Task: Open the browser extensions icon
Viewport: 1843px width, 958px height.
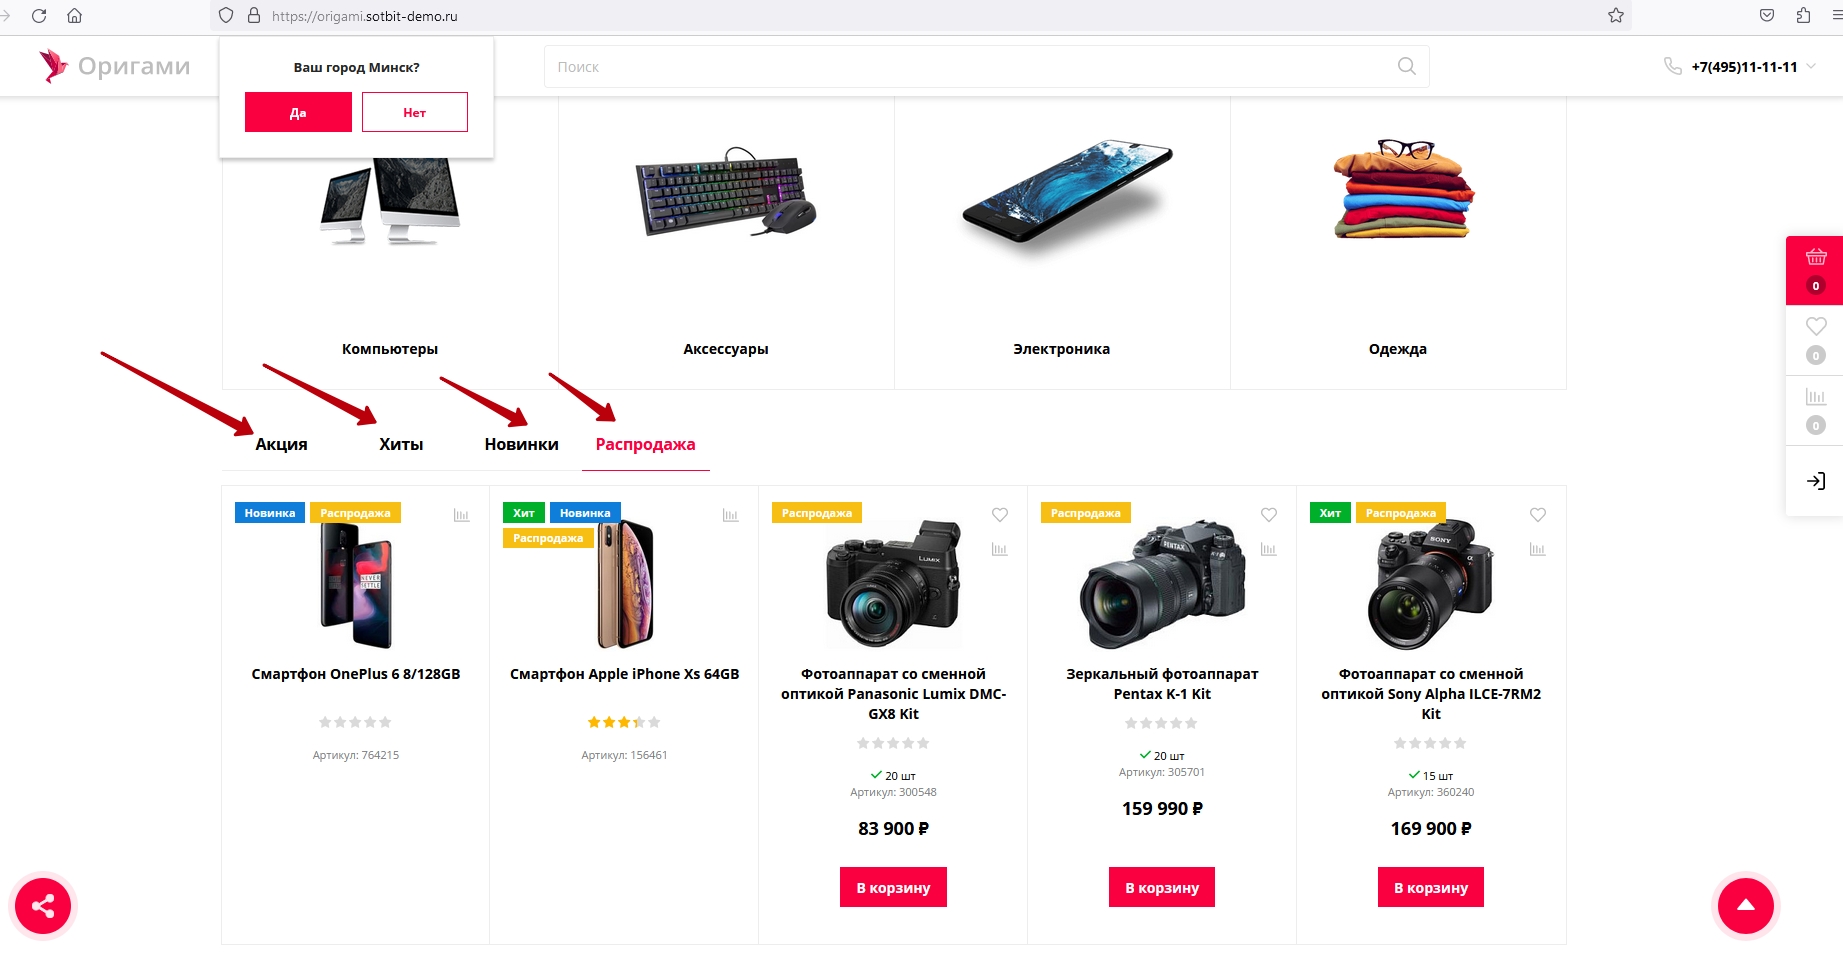Action: (x=1803, y=16)
